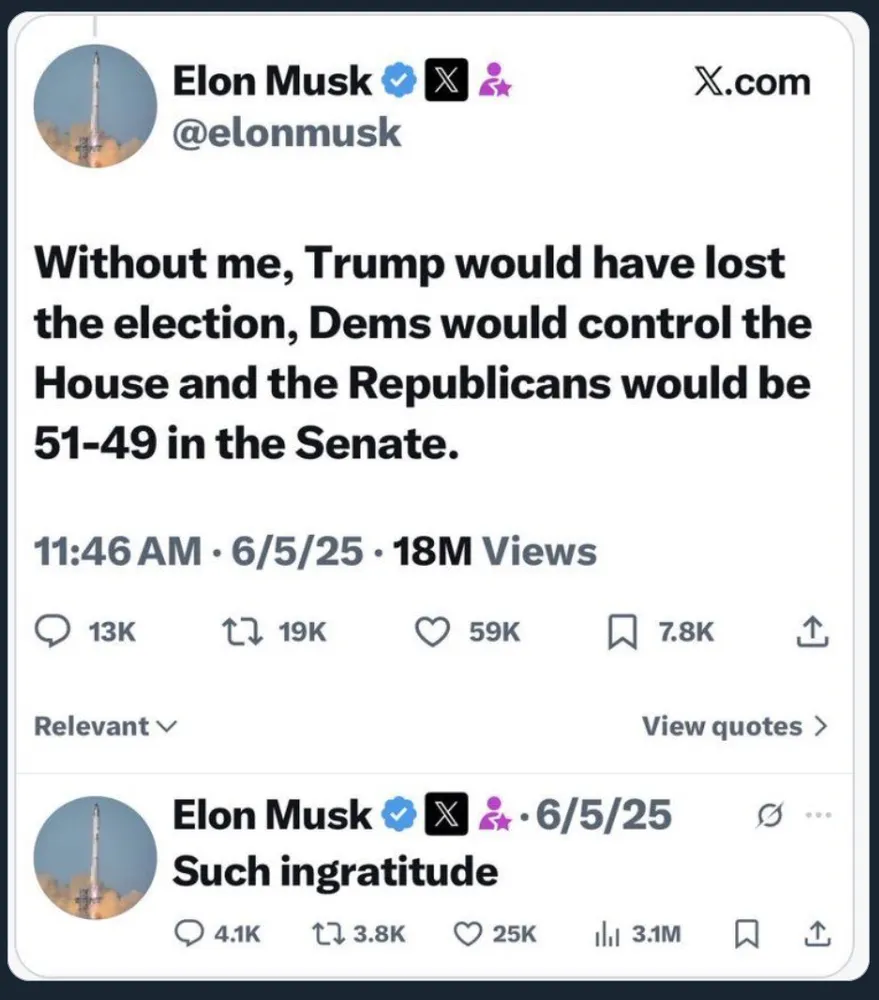Open the @elonmusk handle profile
The width and height of the screenshot is (879, 1000).
pyautogui.click(x=287, y=132)
